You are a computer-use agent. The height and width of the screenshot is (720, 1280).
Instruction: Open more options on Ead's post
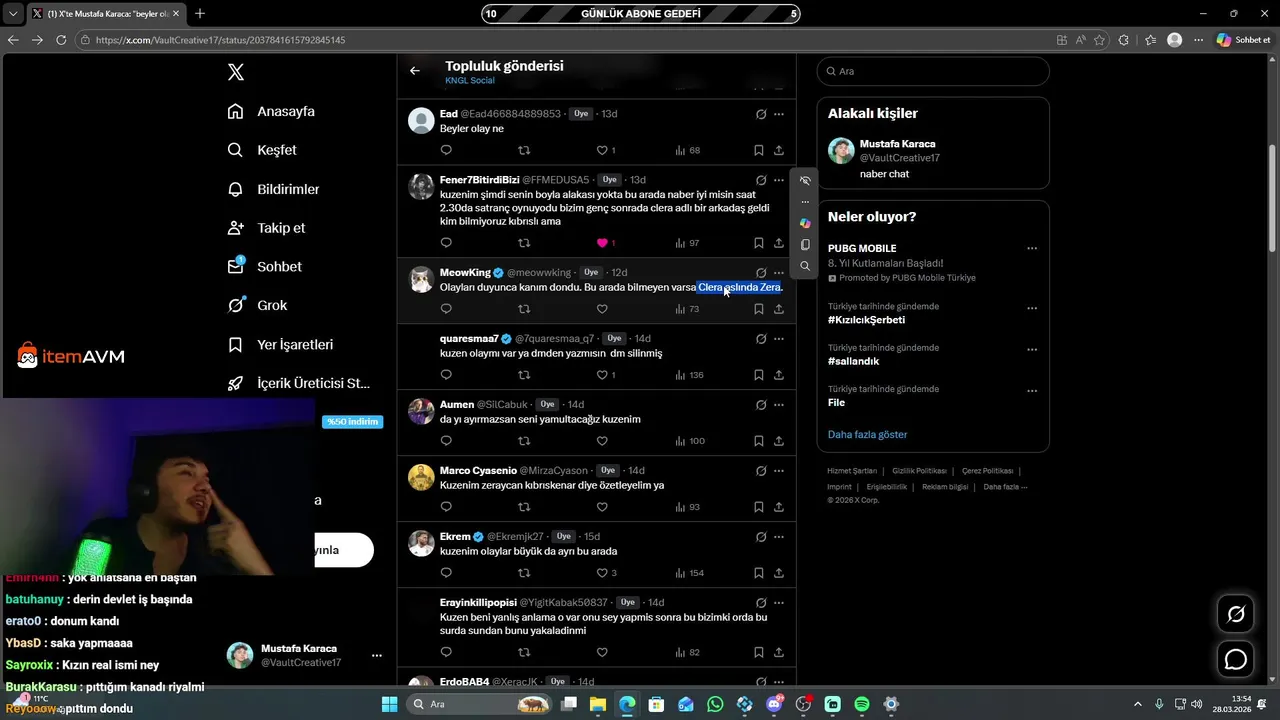tap(779, 114)
